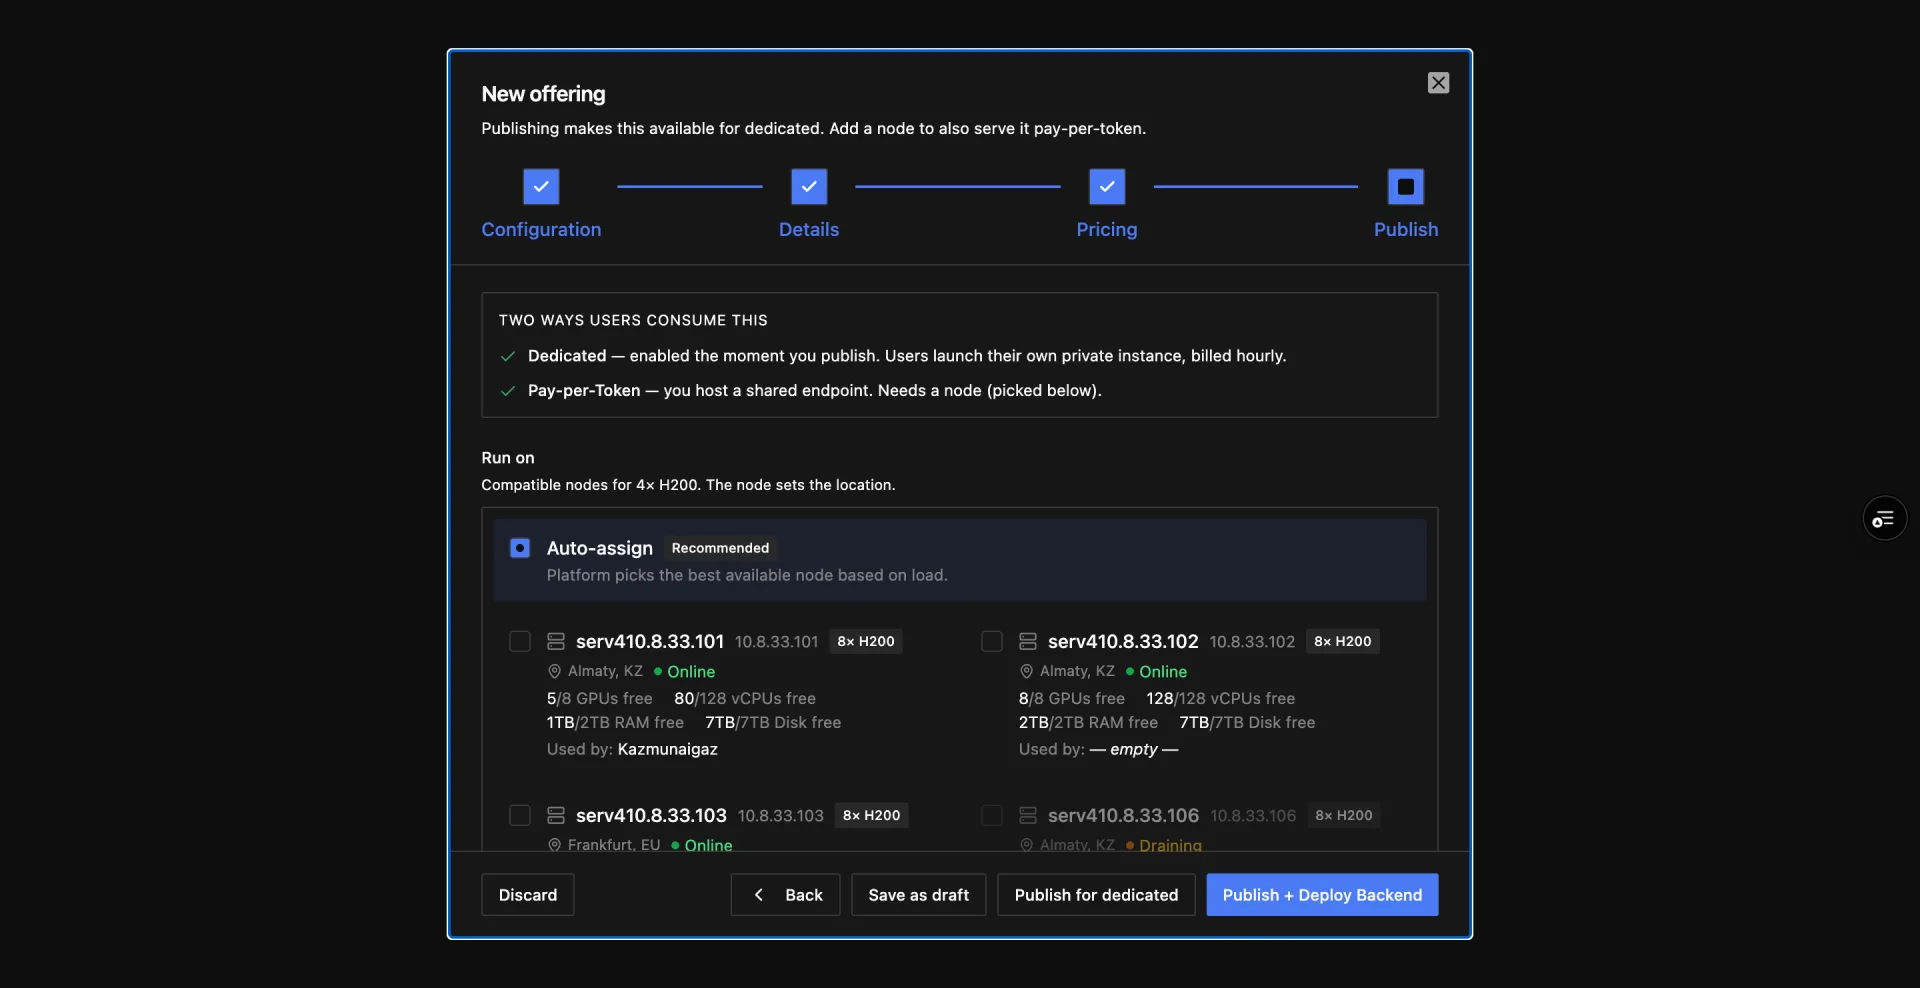Click the Recommended badge
The width and height of the screenshot is (1920, 988).
(720, 548)
